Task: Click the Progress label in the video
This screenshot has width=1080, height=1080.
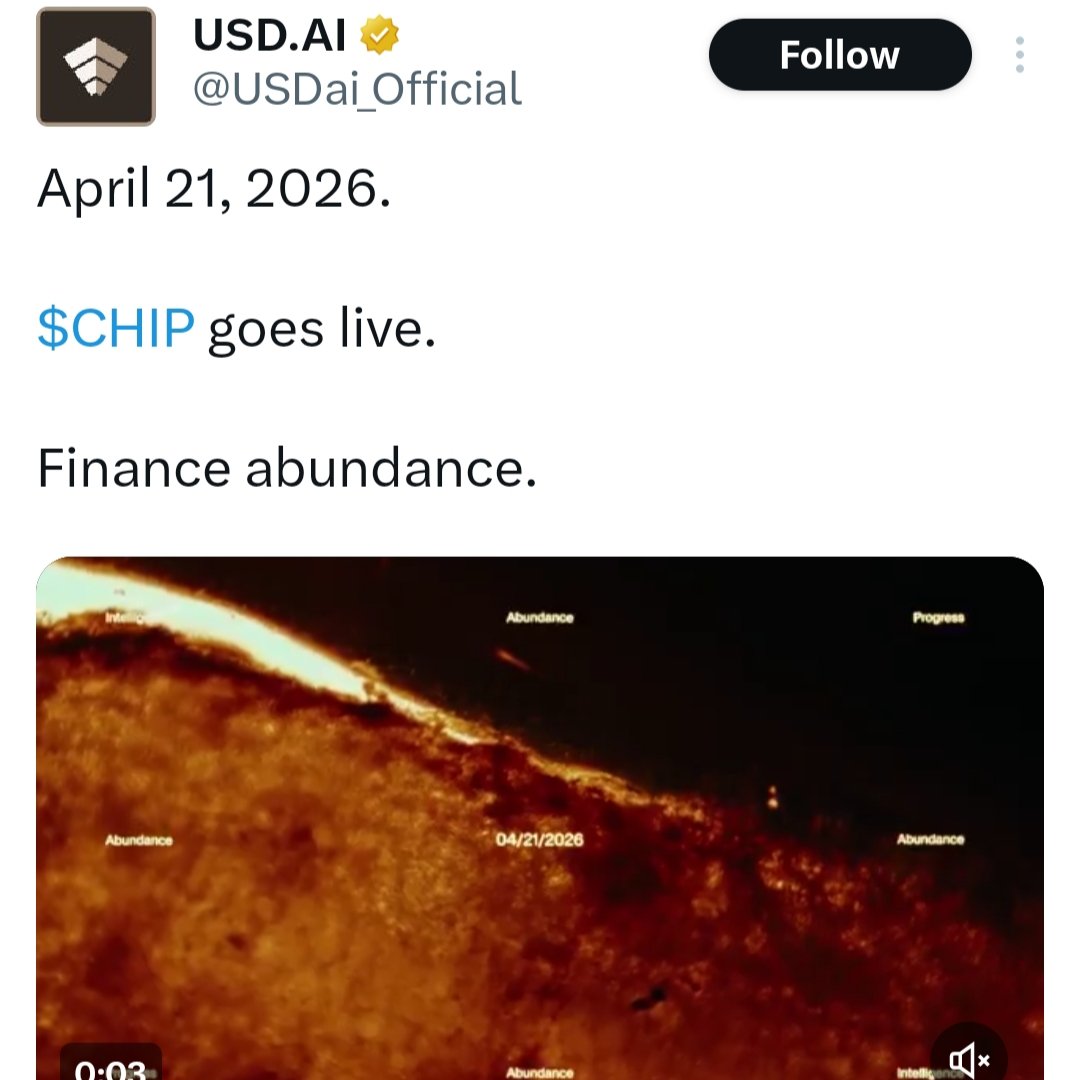Action: click(938, 618)
